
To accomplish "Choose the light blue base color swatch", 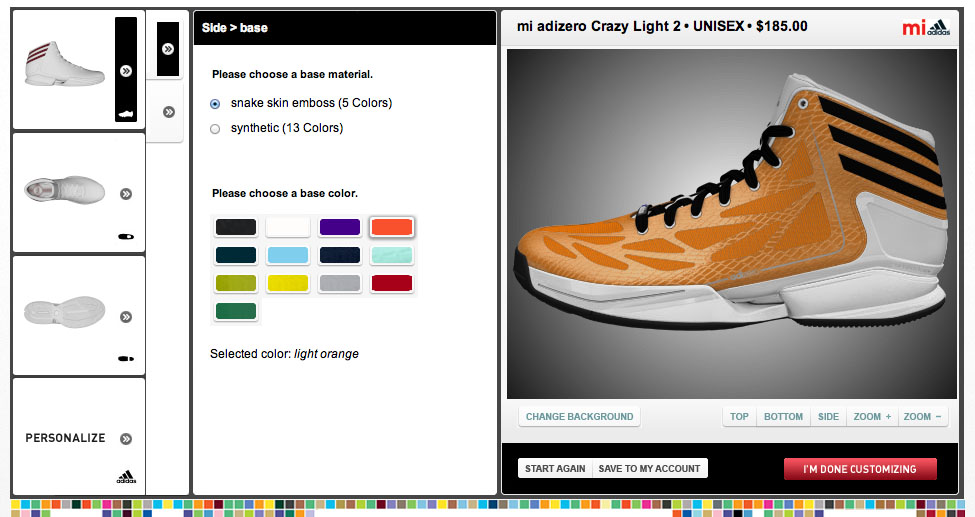I will click(x=288, y=255).
